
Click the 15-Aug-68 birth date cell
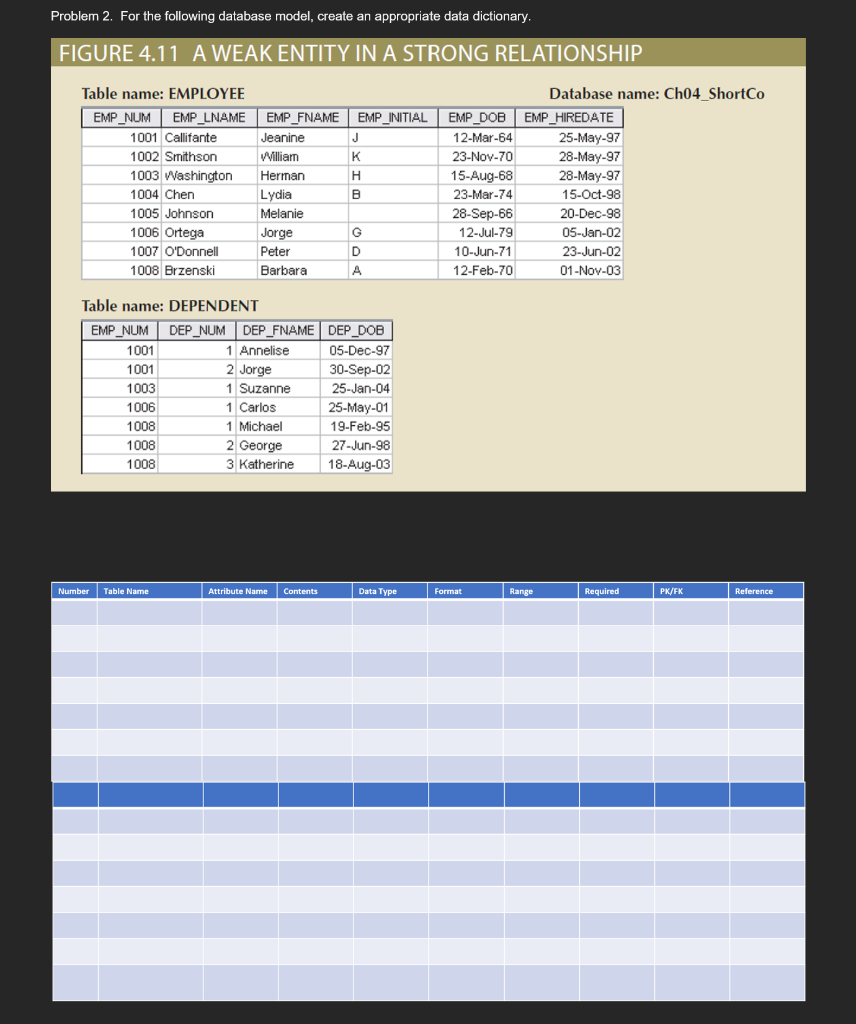(477, 175)
